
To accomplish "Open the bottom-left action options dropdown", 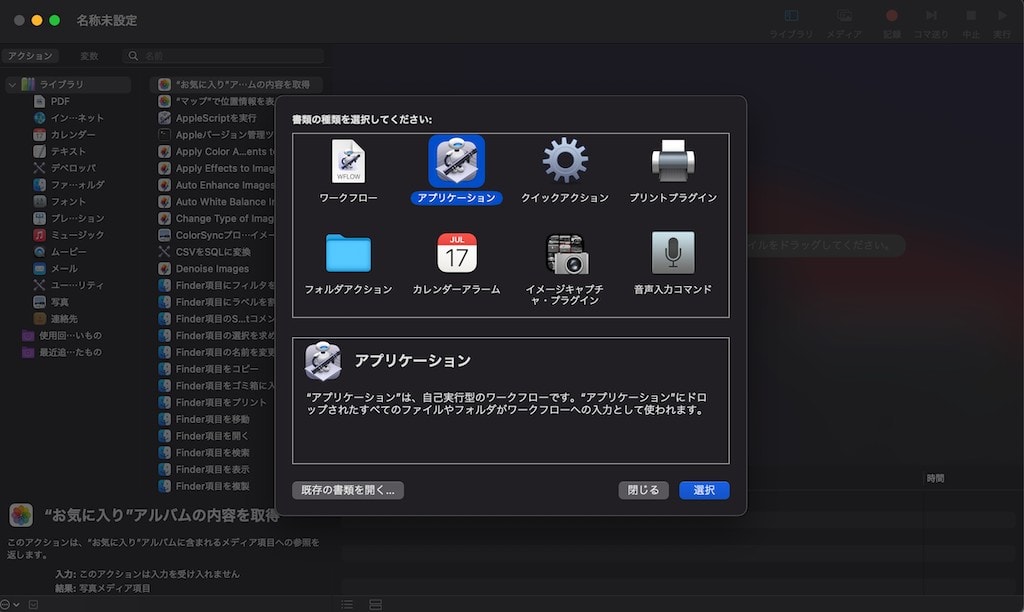I will tap(10, 604).
